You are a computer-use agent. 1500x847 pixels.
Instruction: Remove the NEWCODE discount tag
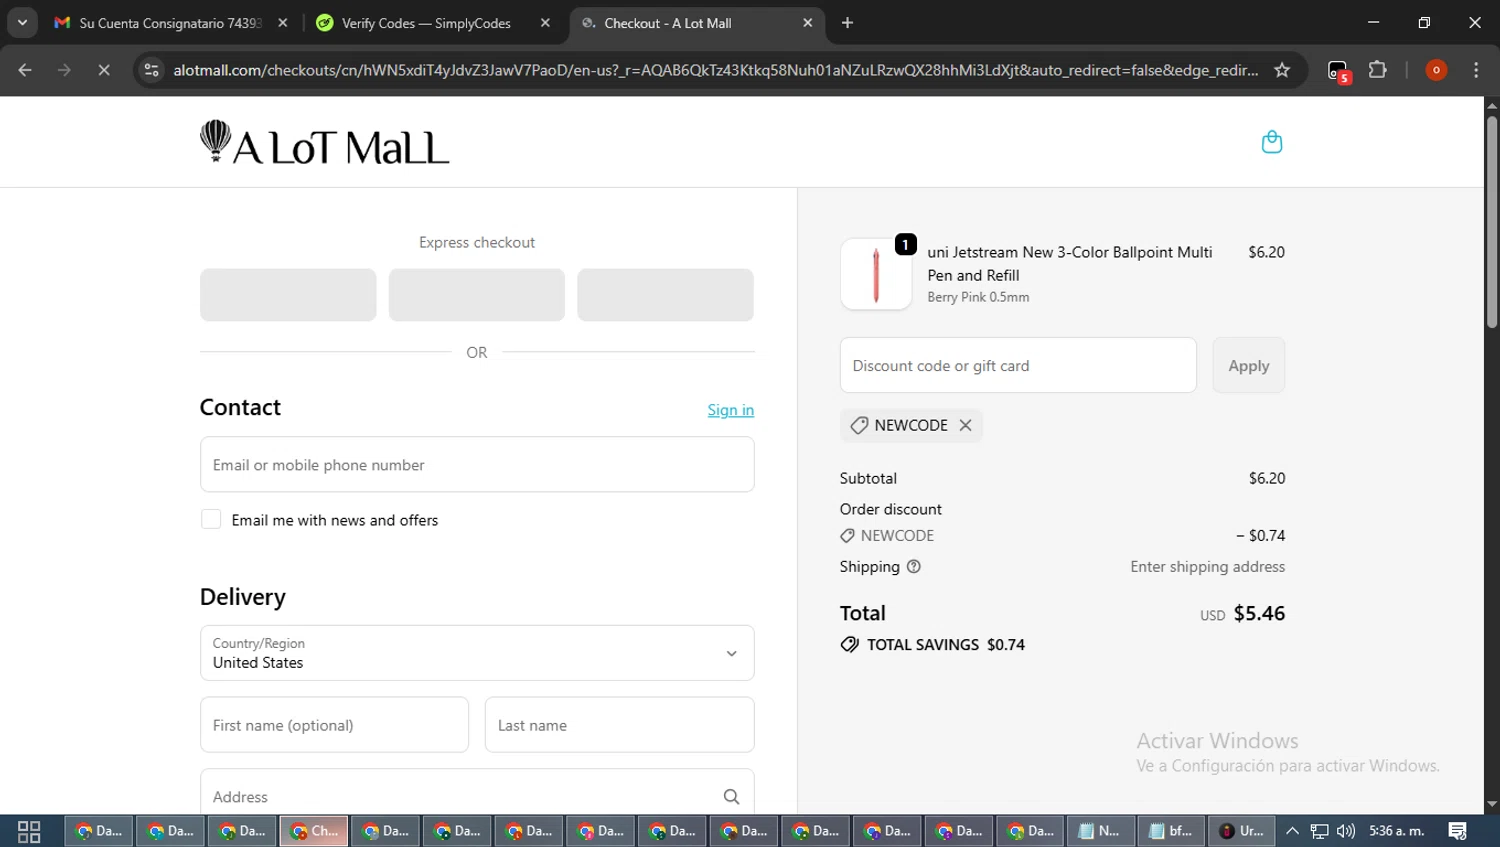(x=965, y=425)
